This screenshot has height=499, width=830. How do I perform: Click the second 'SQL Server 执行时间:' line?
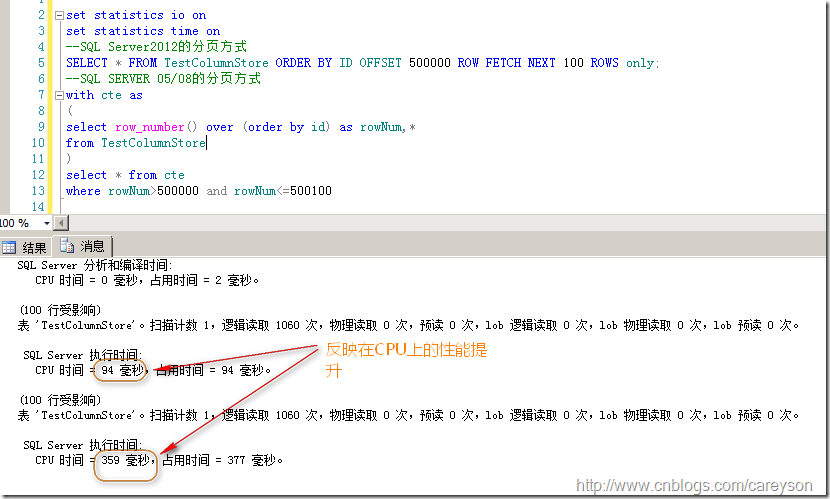pyautogui.click(x=82, y=445)
